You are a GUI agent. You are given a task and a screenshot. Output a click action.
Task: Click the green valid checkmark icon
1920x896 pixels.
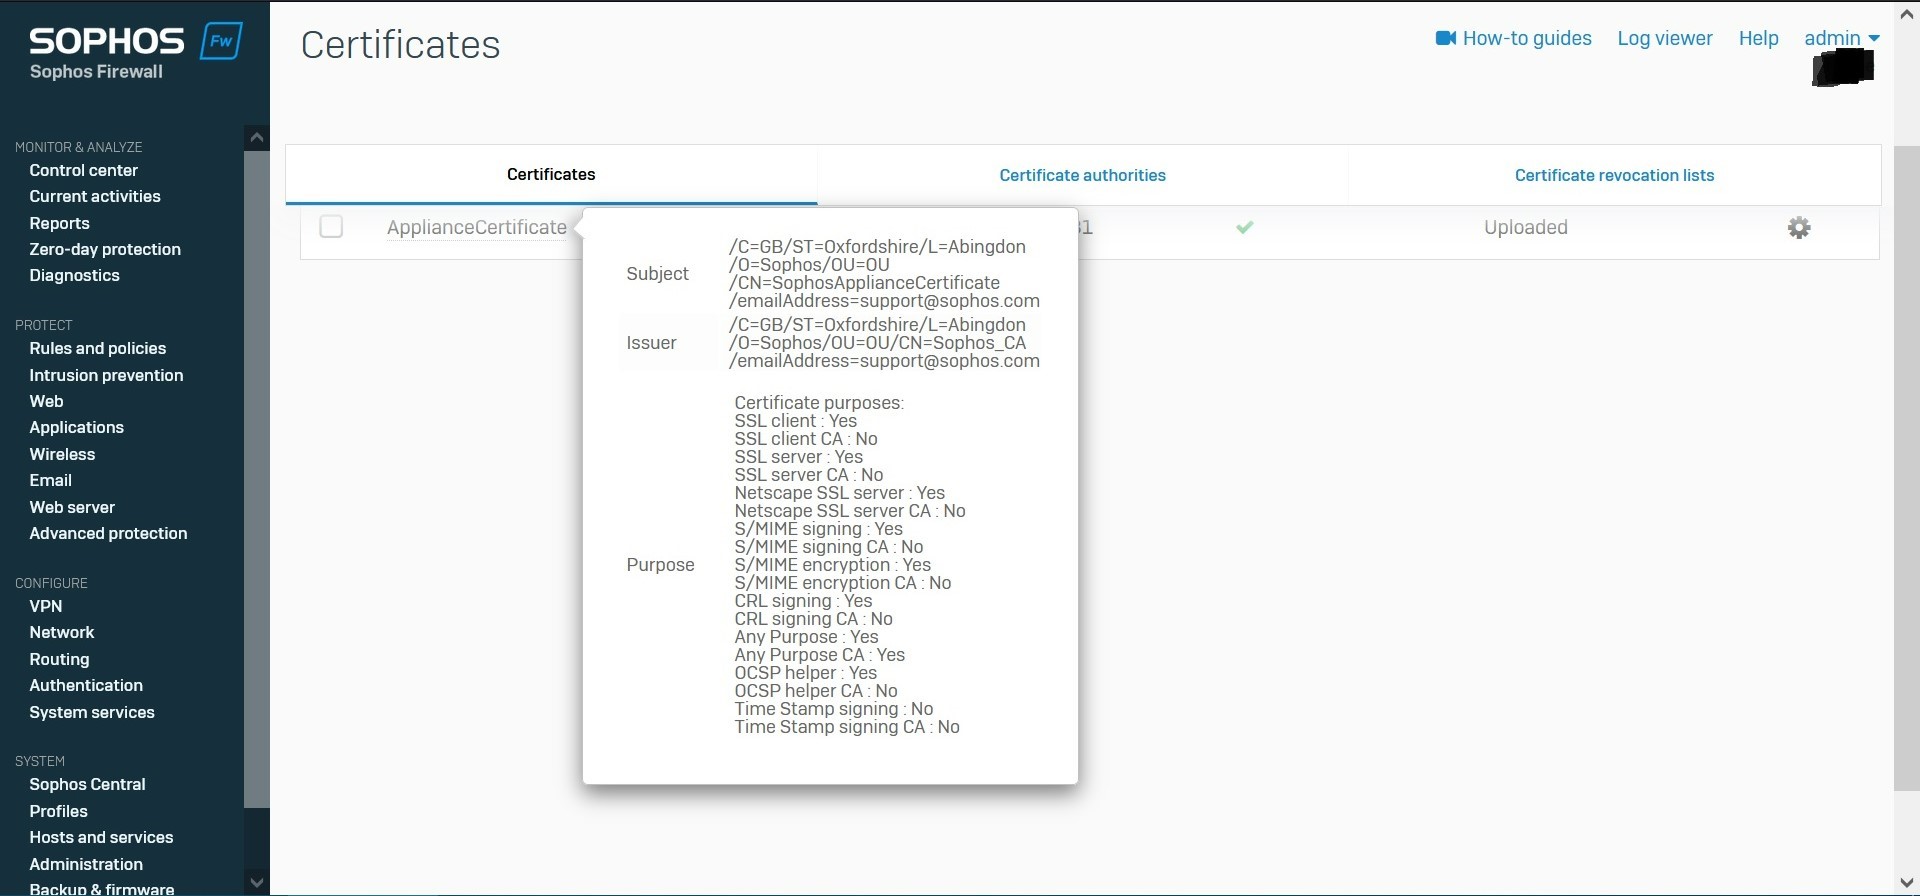click(1244, 227)
